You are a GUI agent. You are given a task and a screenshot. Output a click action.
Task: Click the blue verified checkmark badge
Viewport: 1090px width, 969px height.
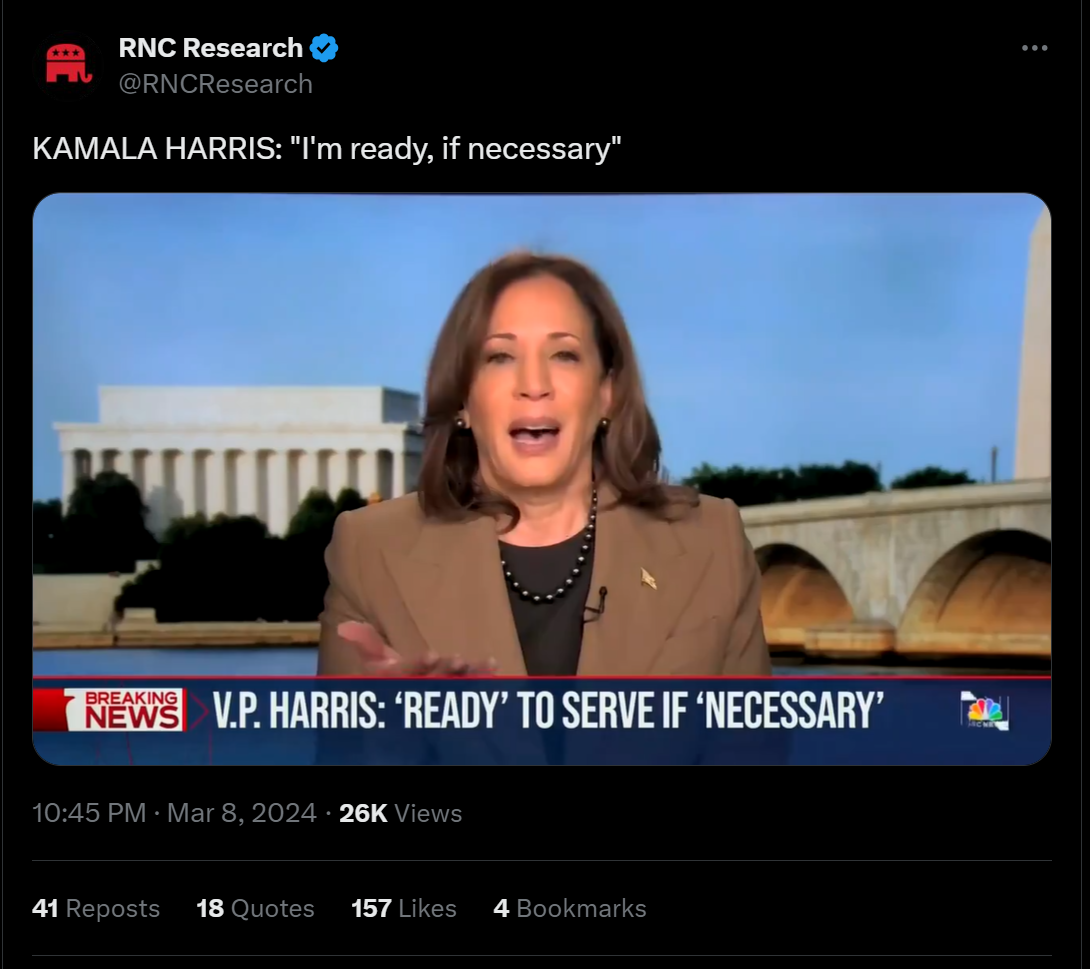pyautogui.click(x=323, y=48)
